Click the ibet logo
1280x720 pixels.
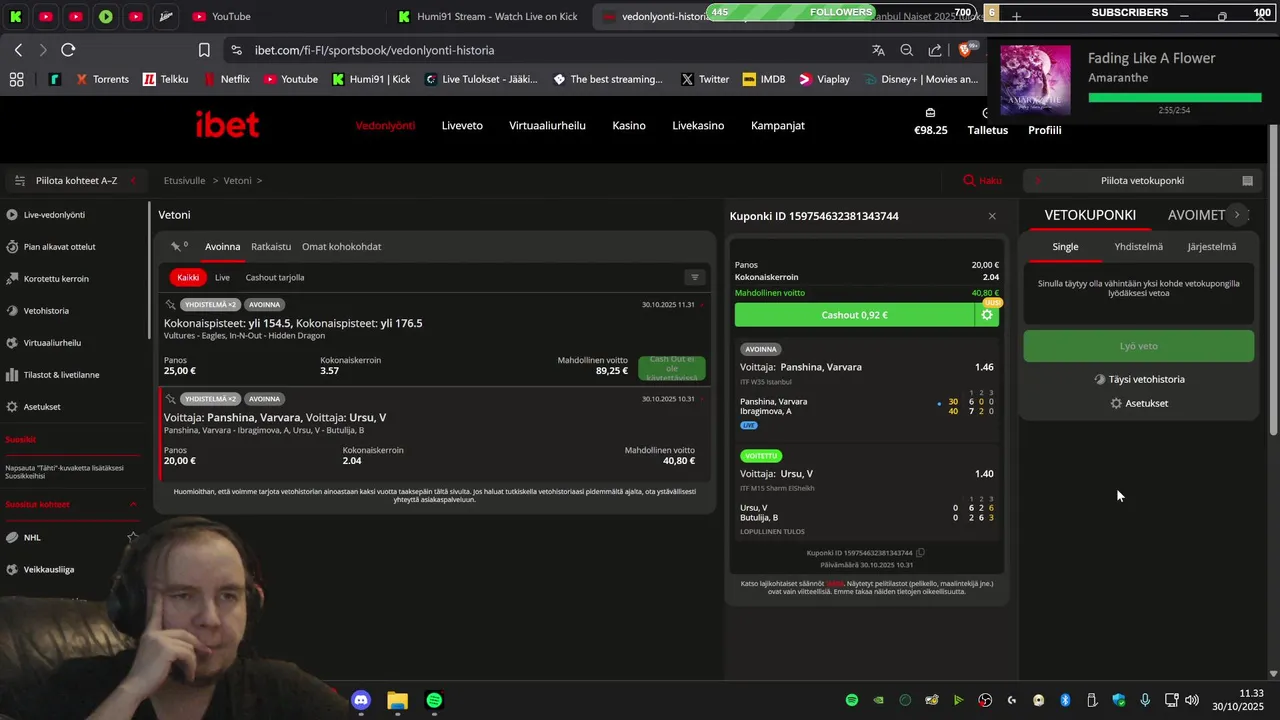227,125
